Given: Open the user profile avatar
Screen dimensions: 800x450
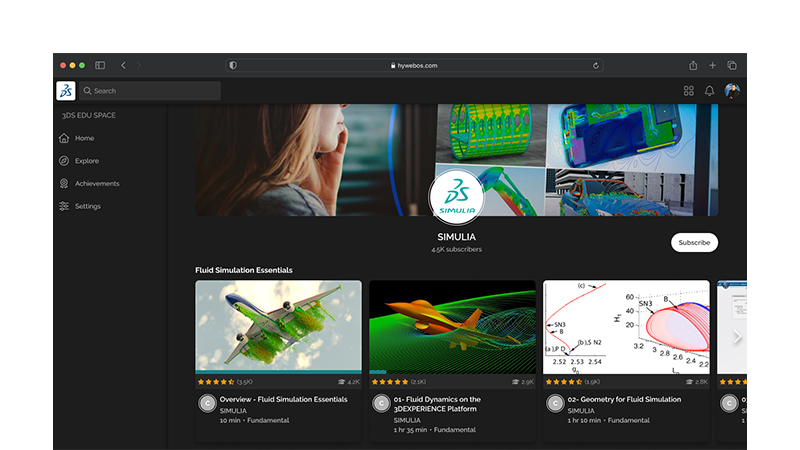Looking at the screenshot, I should (732, 91).
